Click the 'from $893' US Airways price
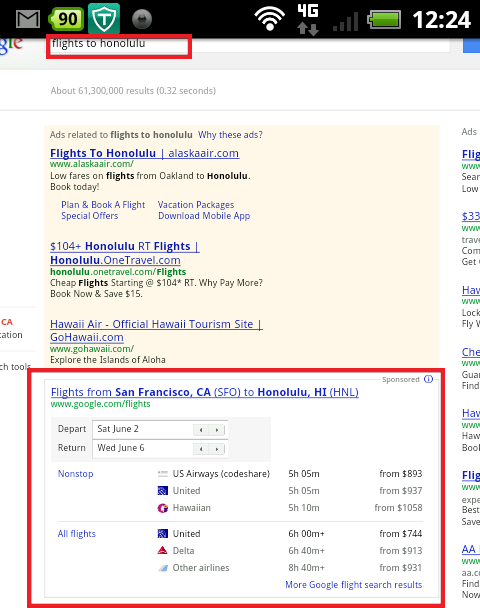 pyautogui.click(x=401, y=473)
